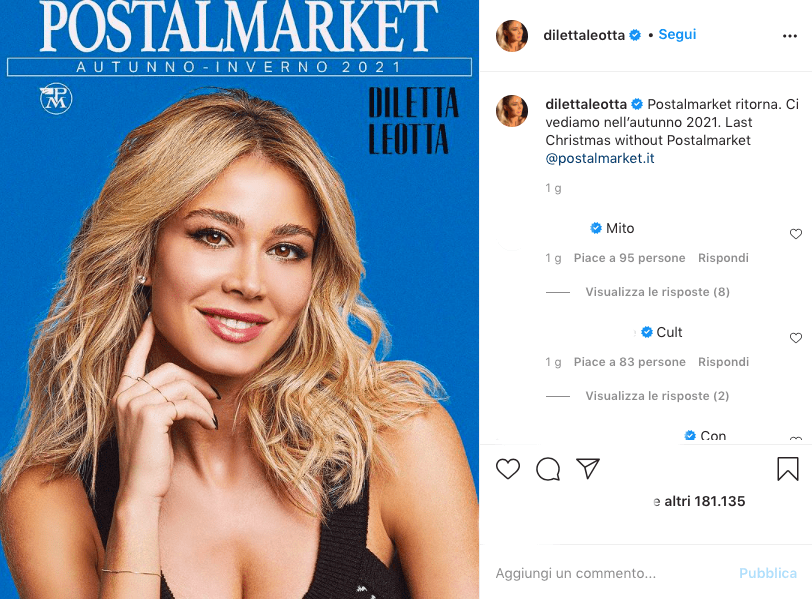Expand replies to Cult comment (2)
The height and width of the screenshot is (599, 812).
[657, 396]
